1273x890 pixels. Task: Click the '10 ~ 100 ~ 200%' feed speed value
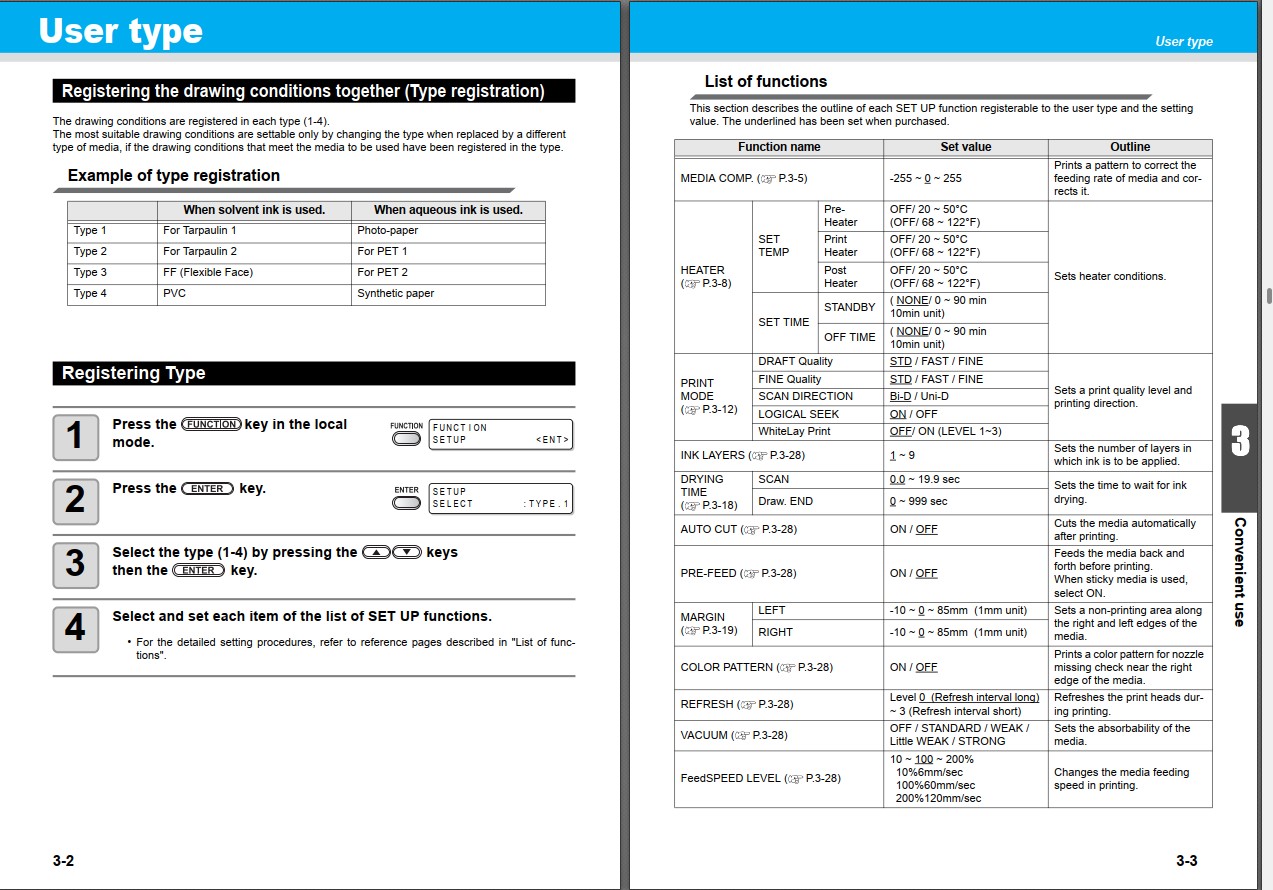tap(932, 759)
